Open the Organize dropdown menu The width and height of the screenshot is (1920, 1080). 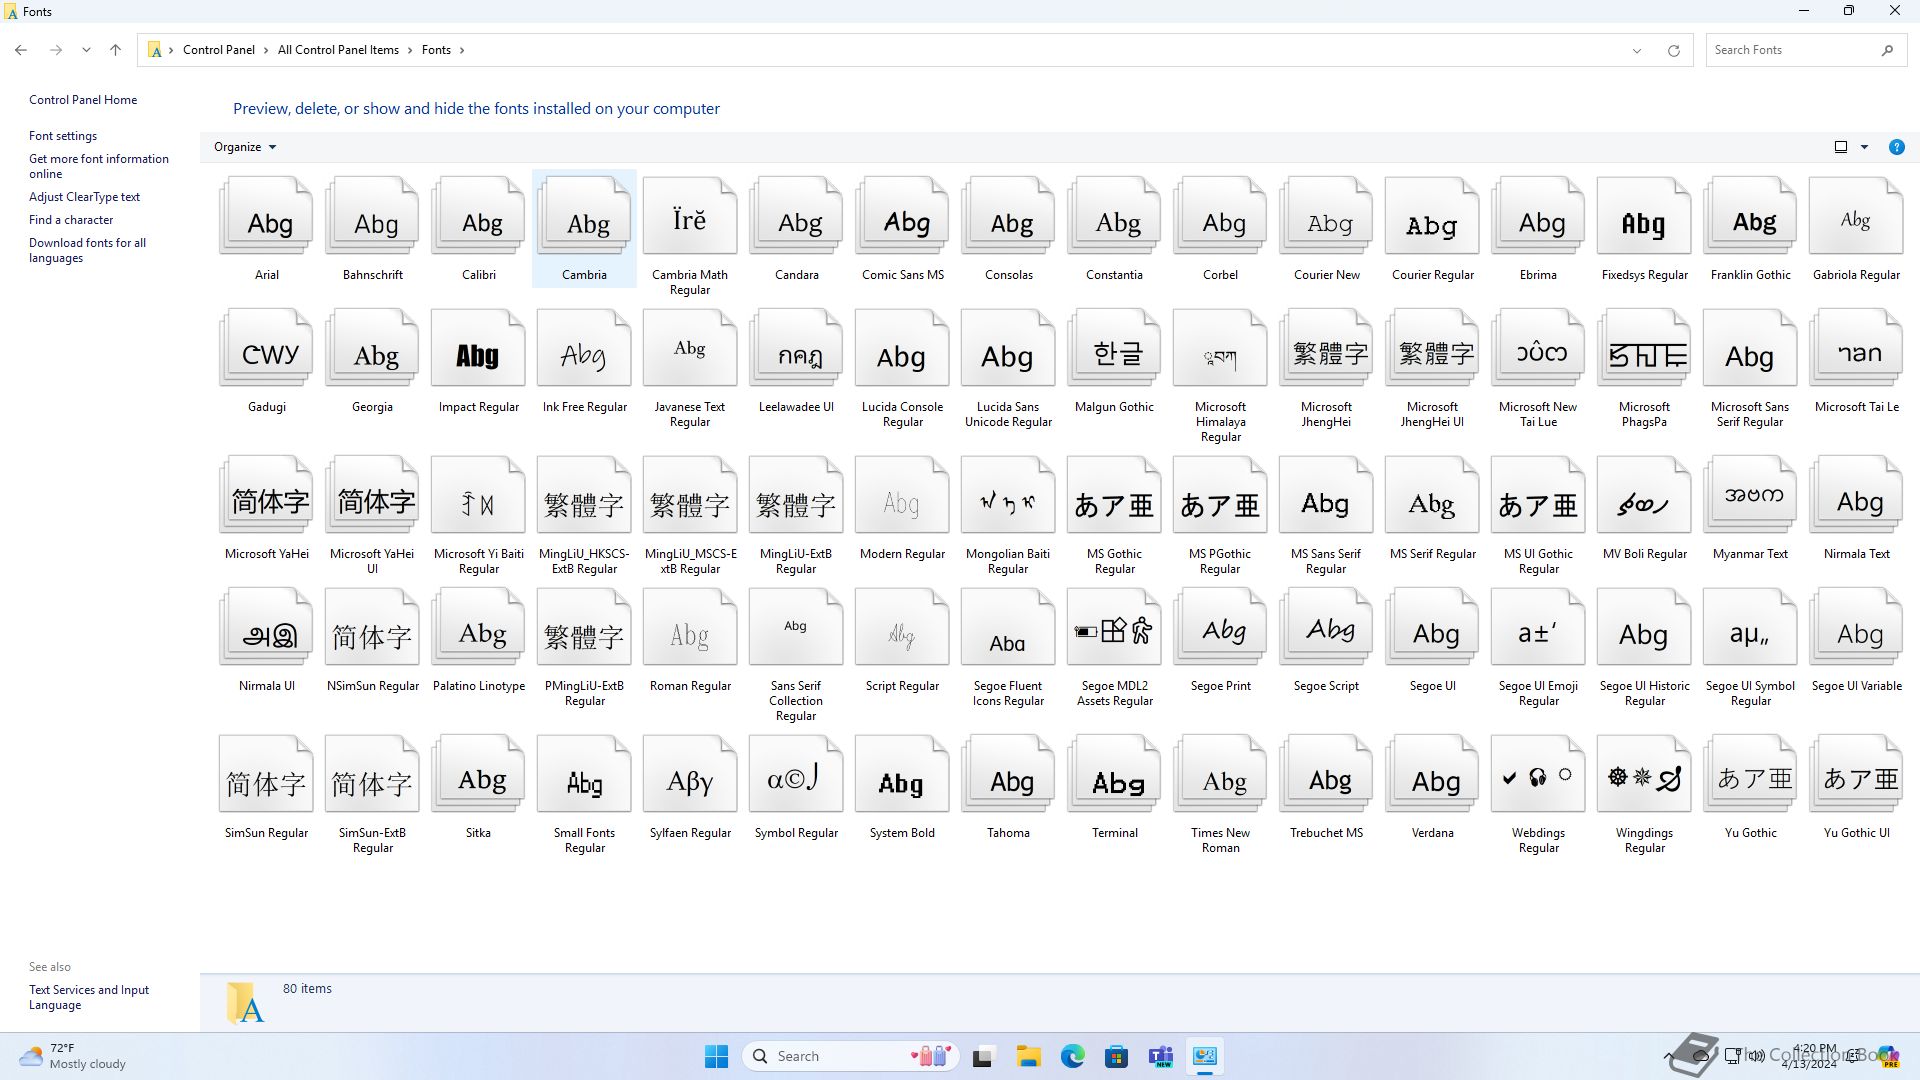coord(244,147)
